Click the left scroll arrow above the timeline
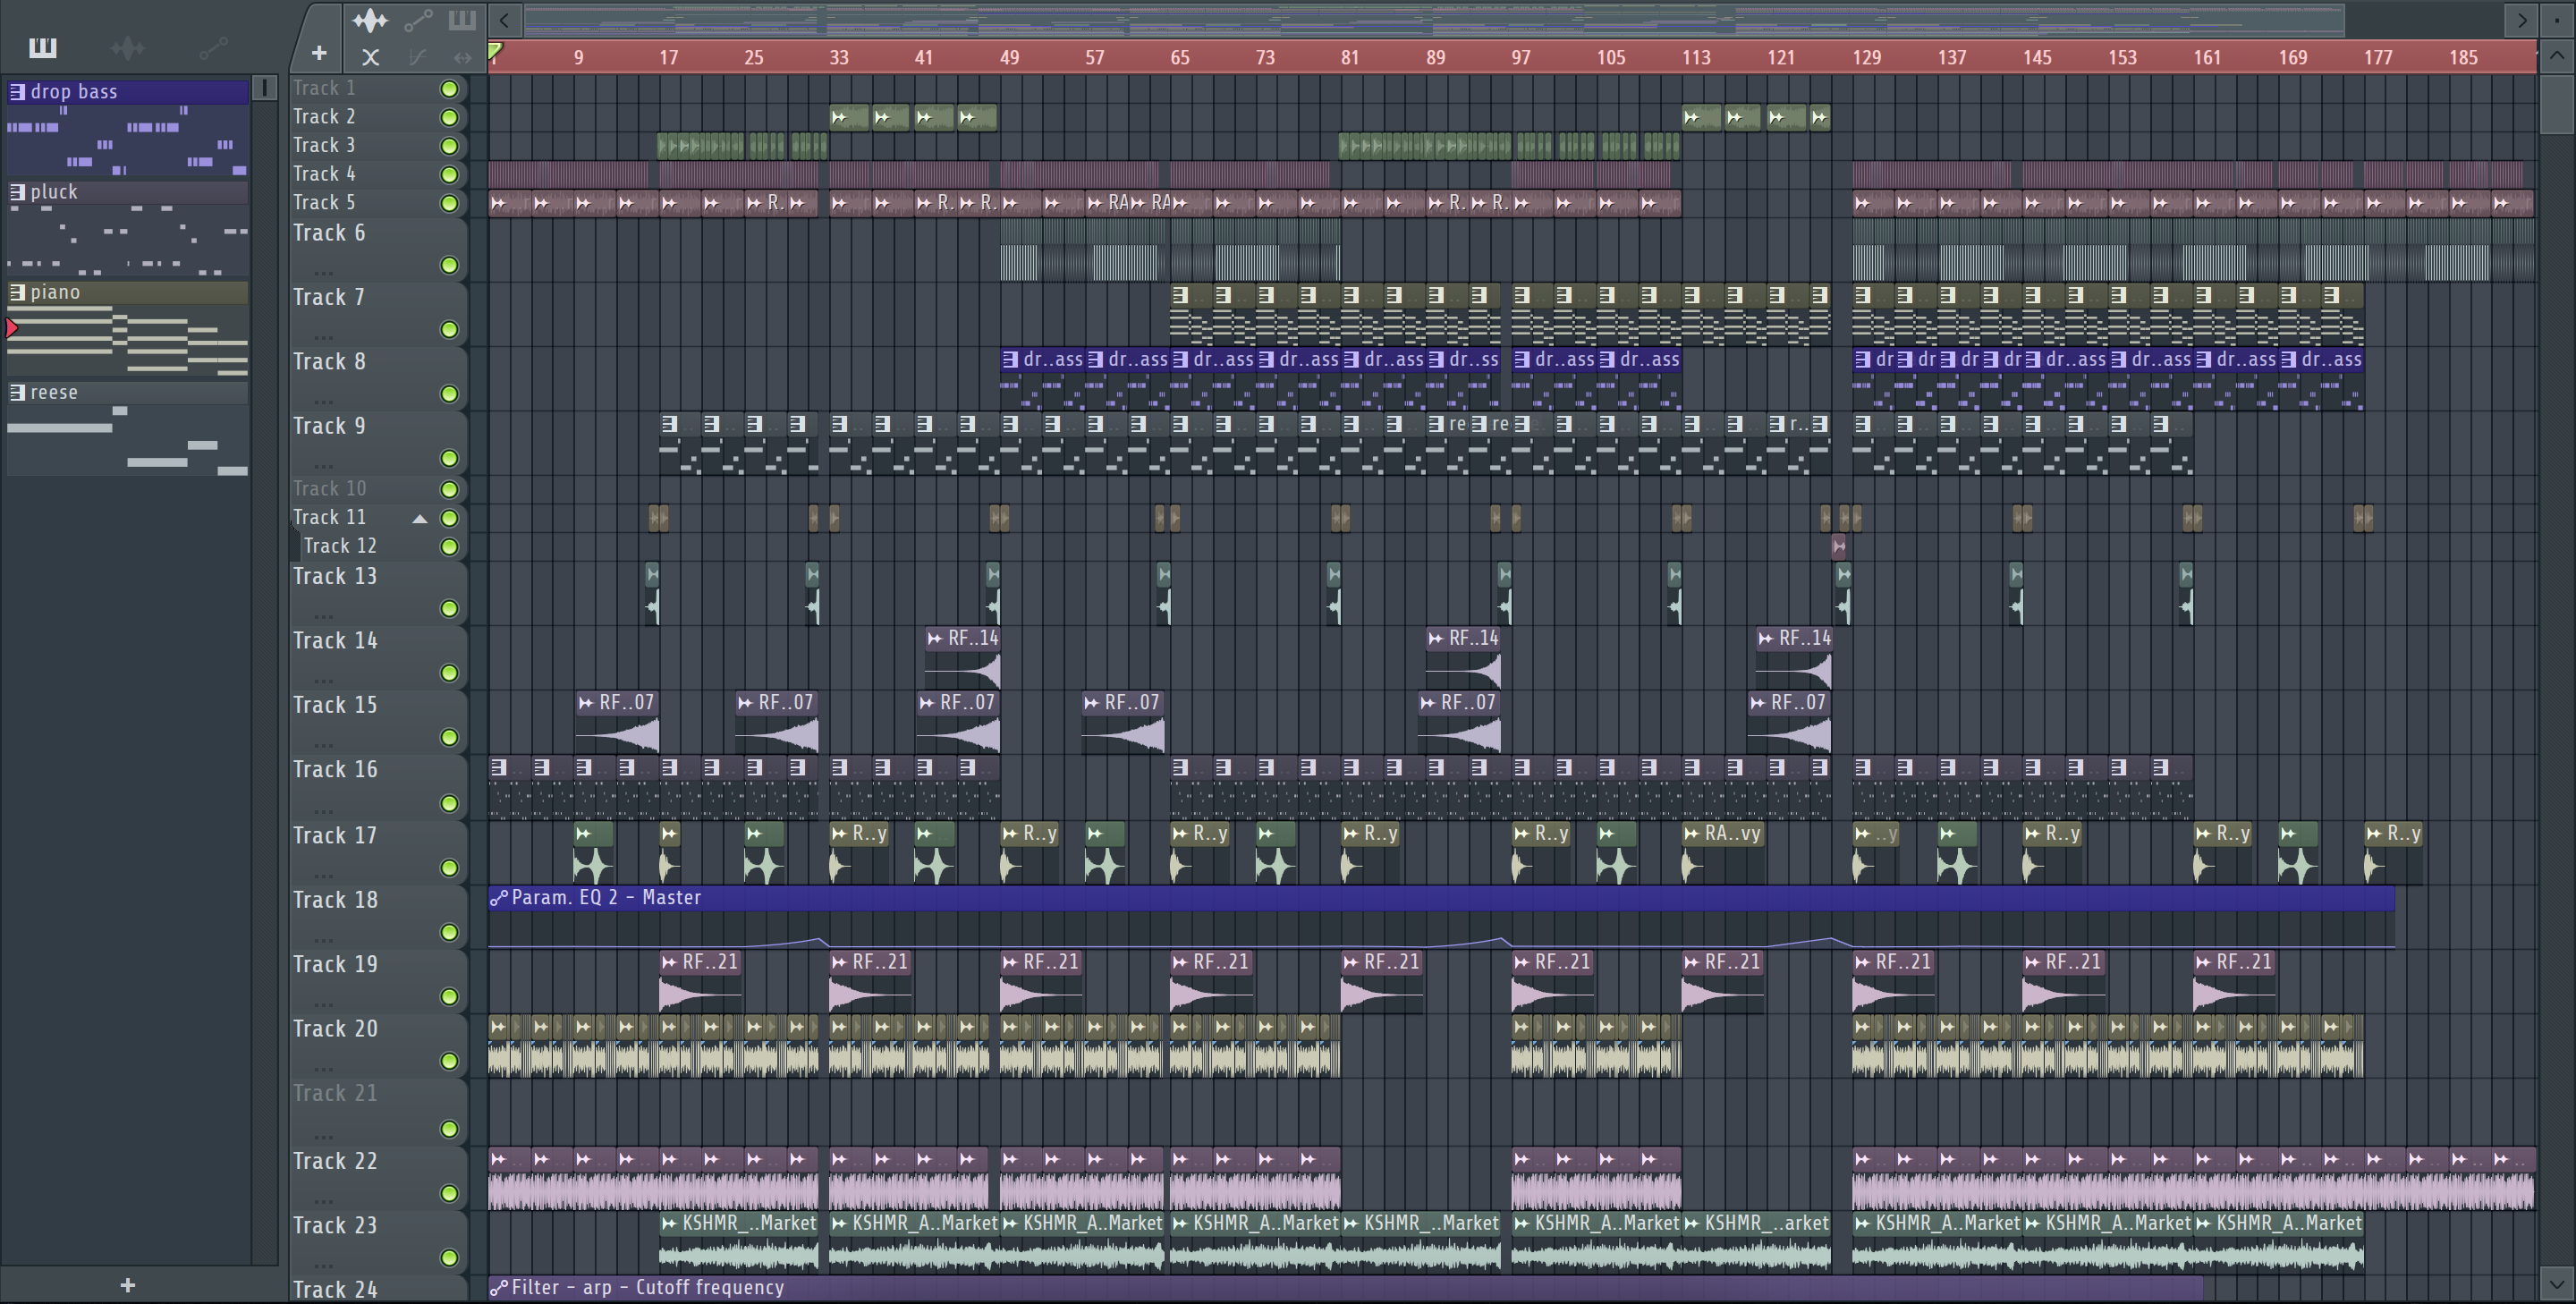Image resolution: width=2576 pixels, height=1304 pixels. click(505, 19)
